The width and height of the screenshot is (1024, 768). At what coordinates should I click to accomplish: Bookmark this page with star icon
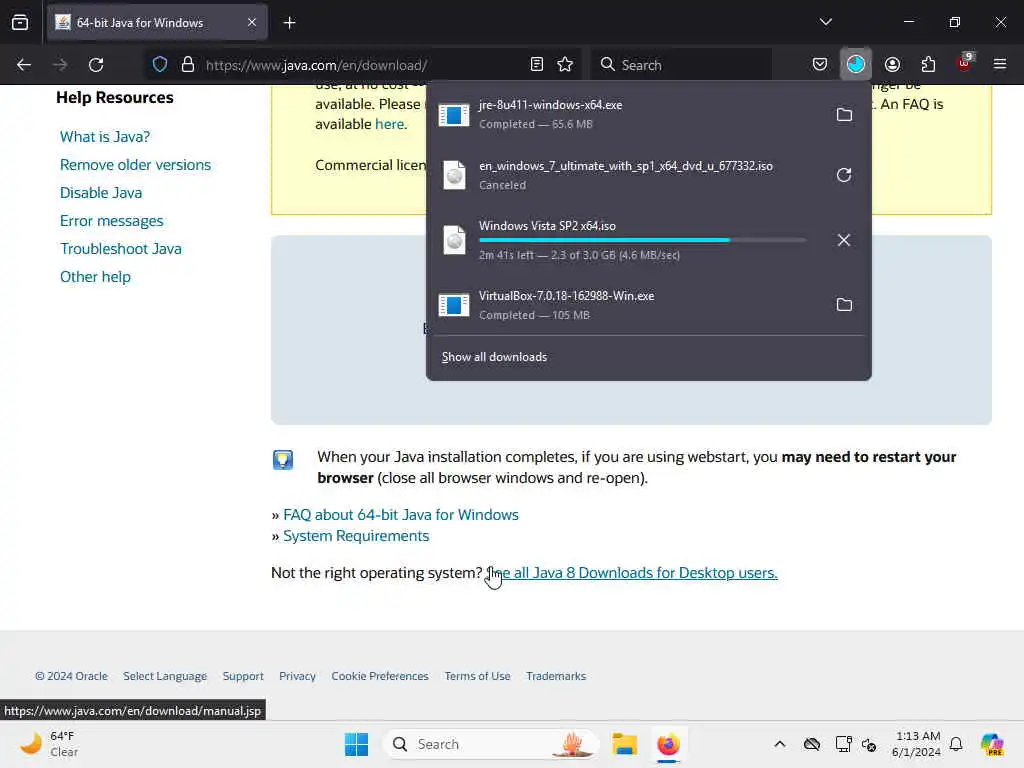[x=565, y=64]
